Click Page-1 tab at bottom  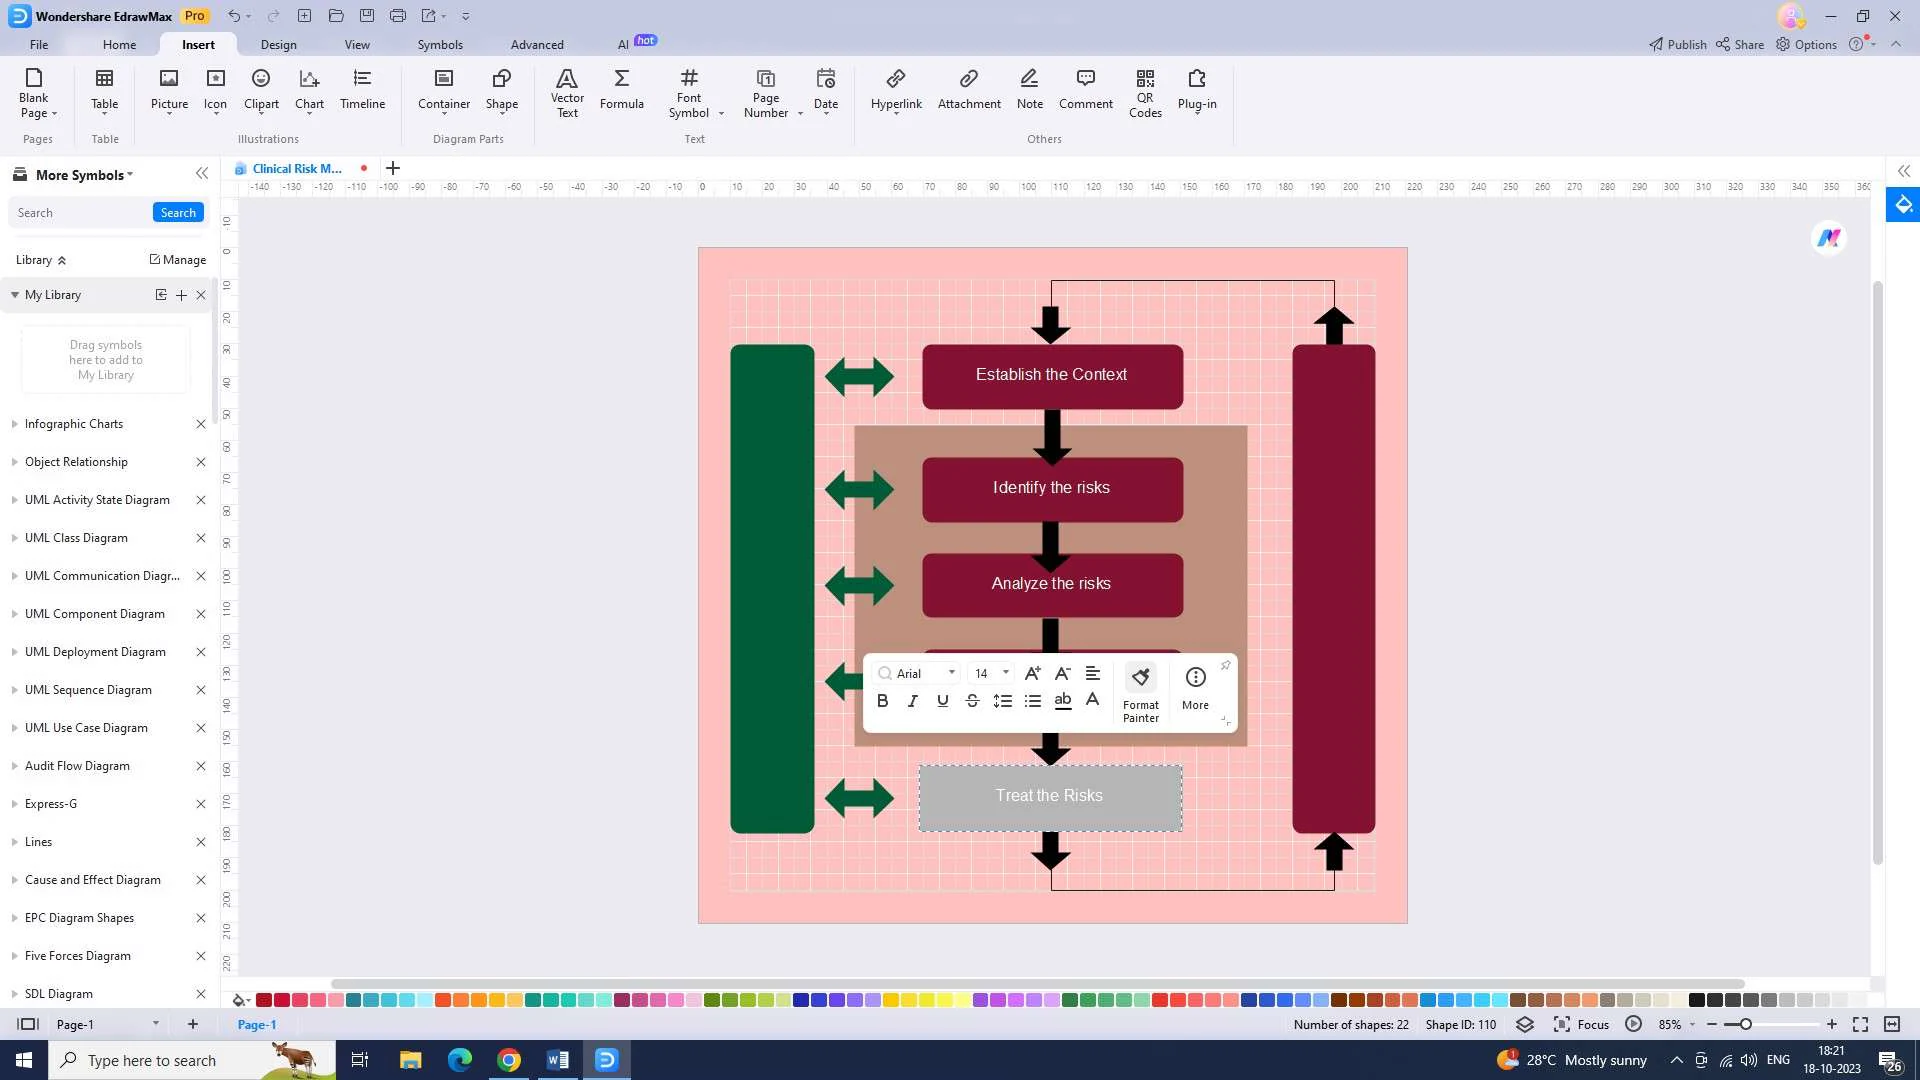[257, 1023]
